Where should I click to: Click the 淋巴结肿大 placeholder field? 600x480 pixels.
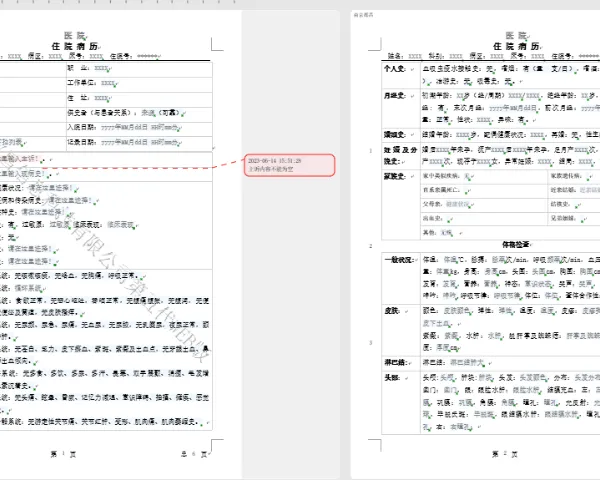pyautogui.click(x=467, y=362)
